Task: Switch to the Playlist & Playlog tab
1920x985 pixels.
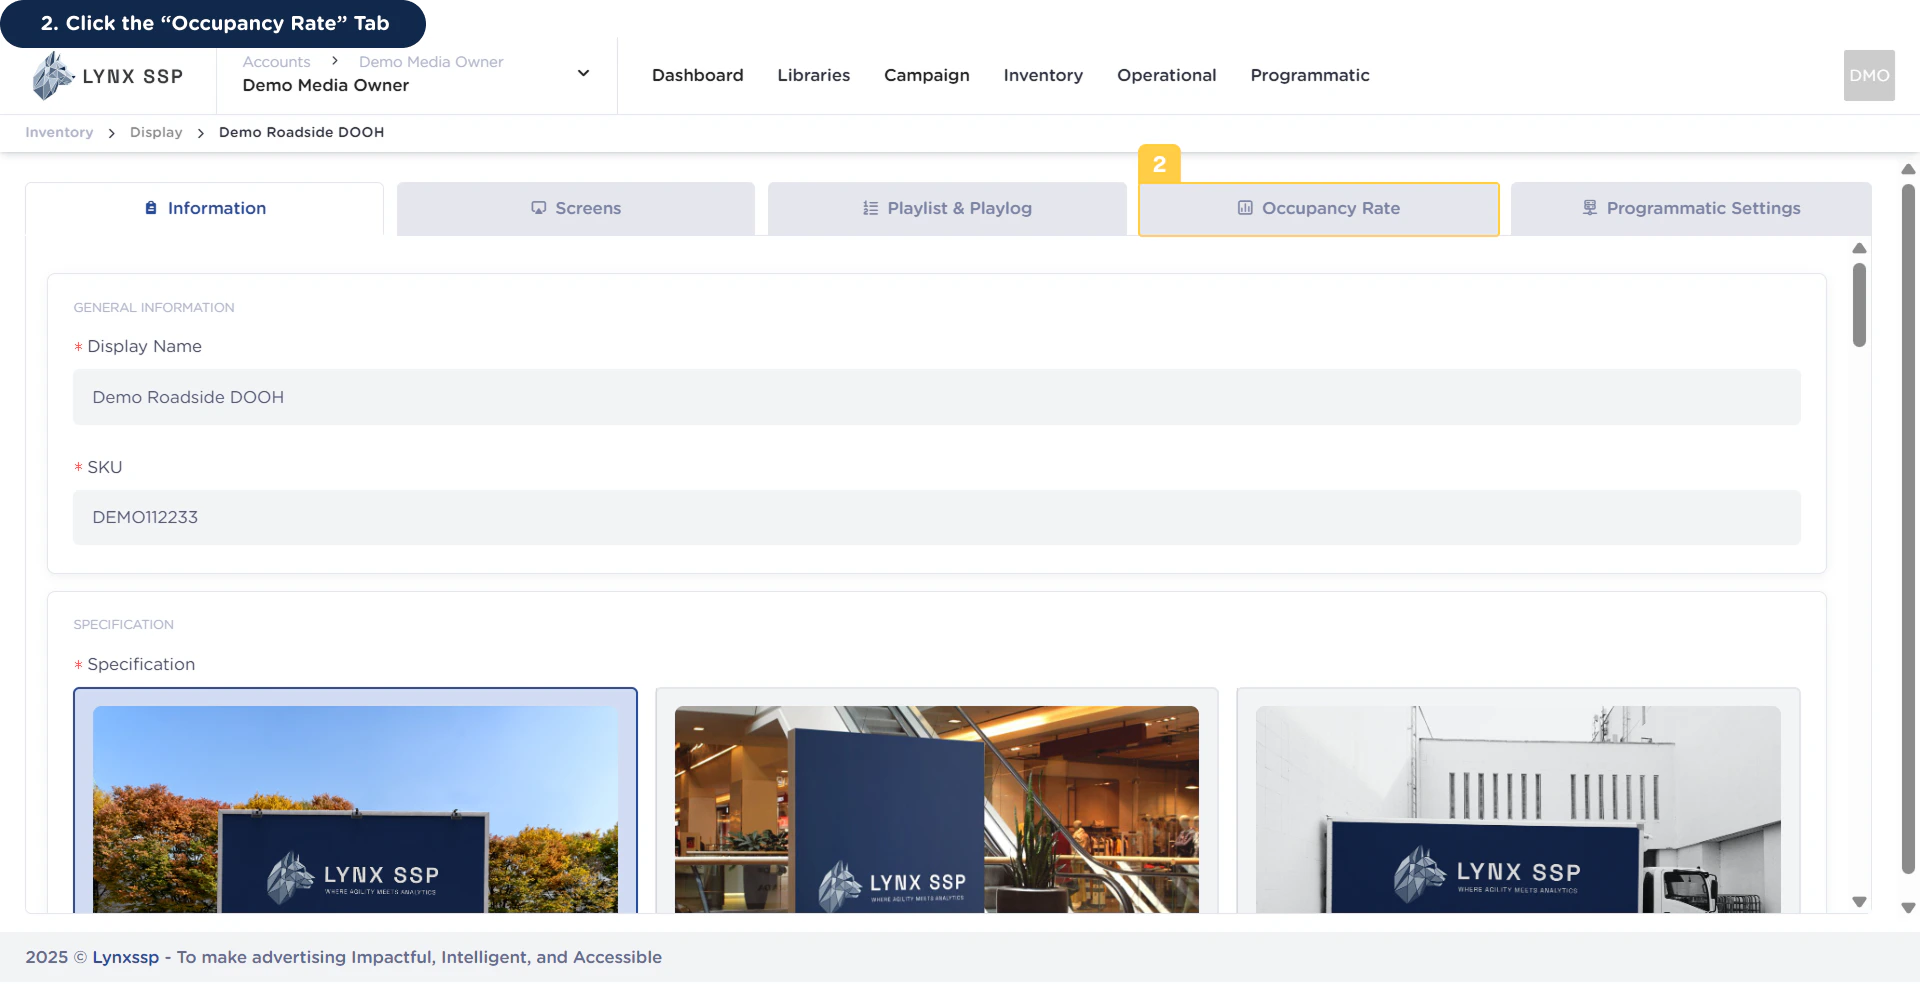Action: click(947, 208)
